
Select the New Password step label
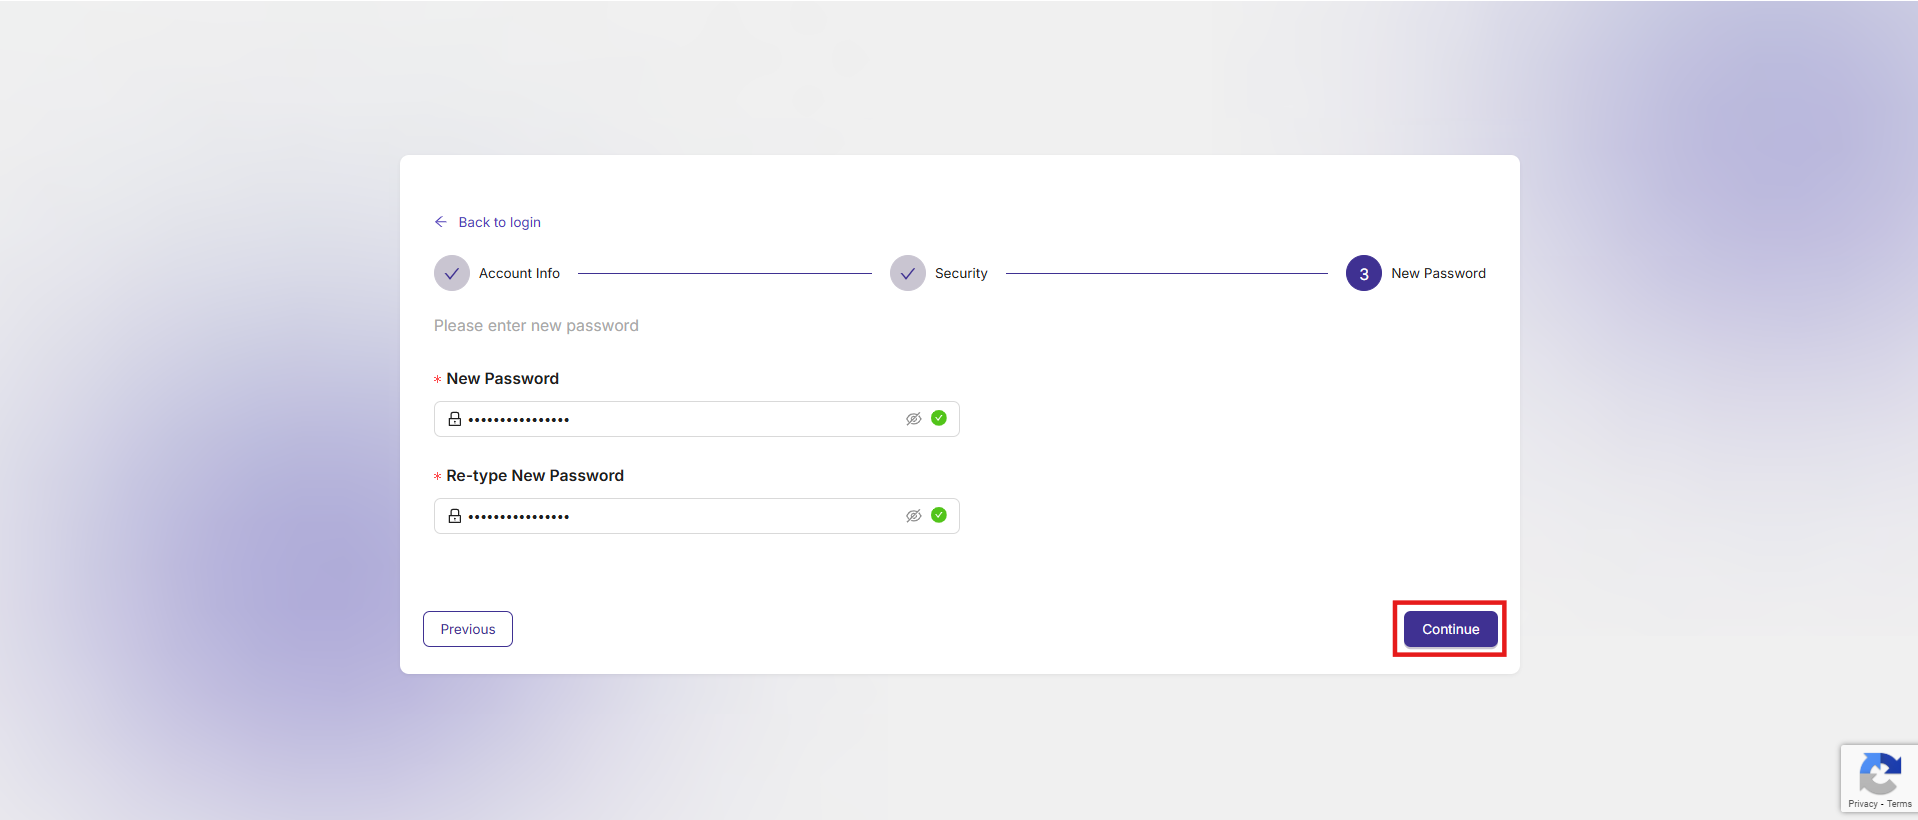click(x=1438, y=273)
